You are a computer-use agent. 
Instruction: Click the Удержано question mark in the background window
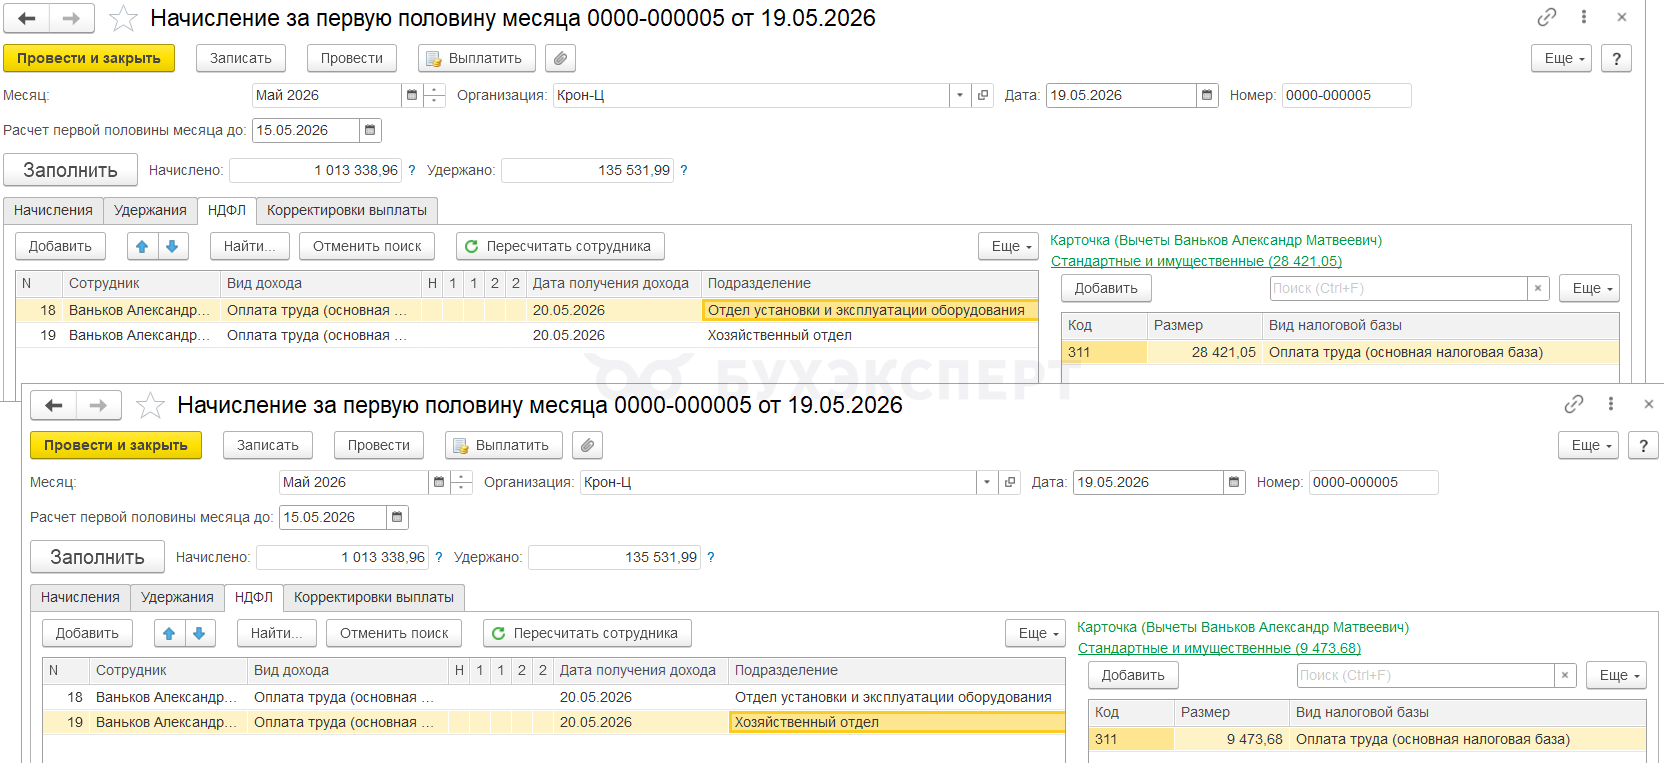tap(684, 170)
